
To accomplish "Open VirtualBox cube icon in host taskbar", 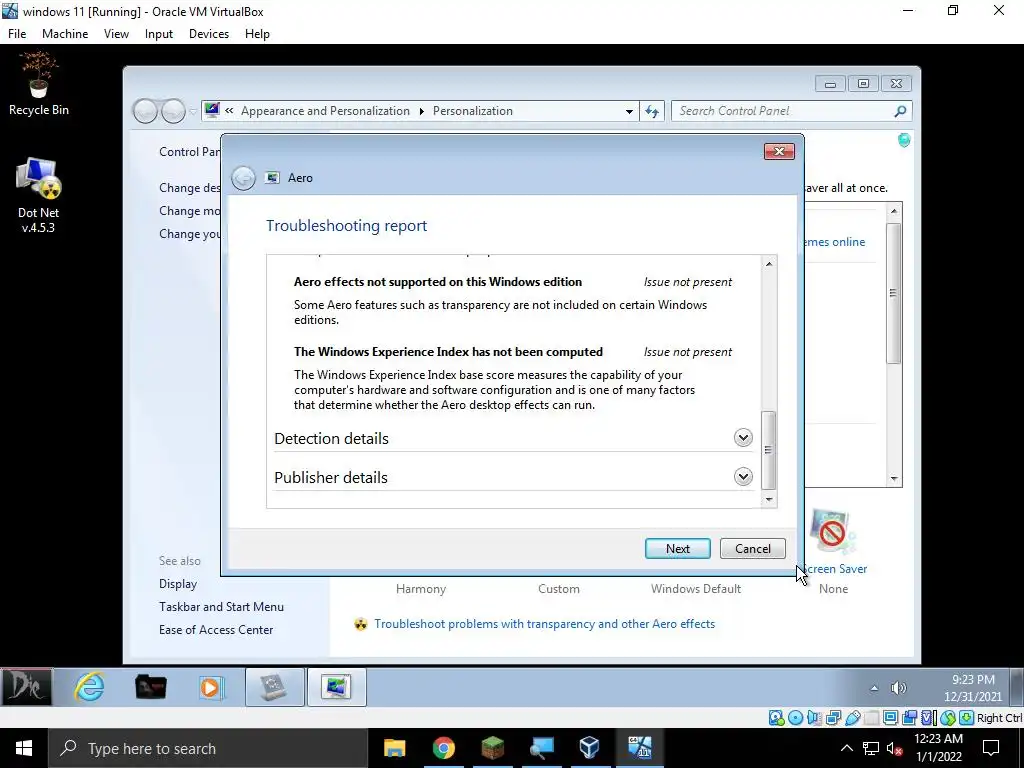I will click(590, 748).
